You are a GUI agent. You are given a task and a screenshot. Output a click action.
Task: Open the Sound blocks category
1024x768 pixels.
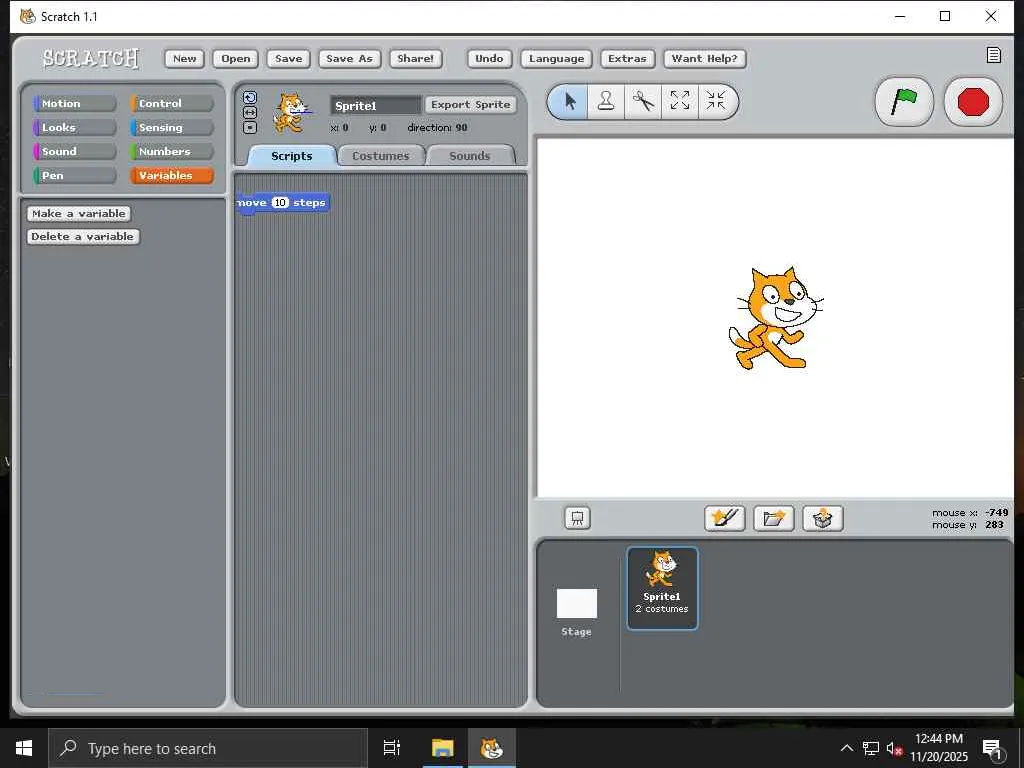(x=74, y=152)
